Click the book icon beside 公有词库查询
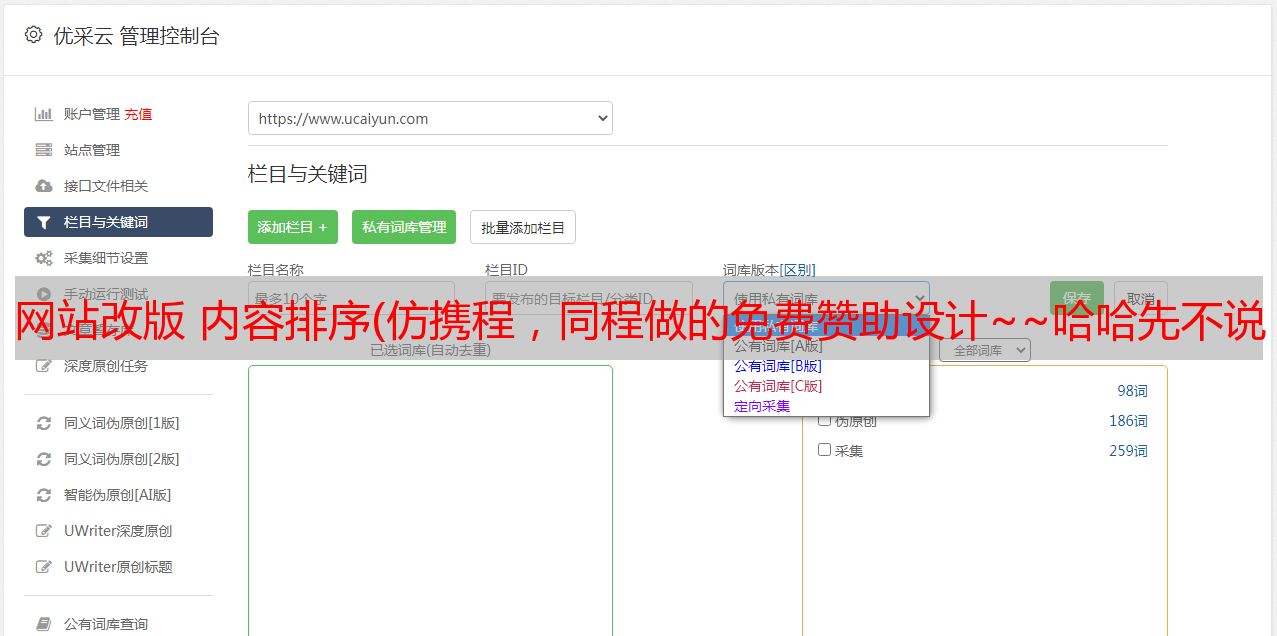This screenshot has width=1277, height=636. click(x=43, y=624)
